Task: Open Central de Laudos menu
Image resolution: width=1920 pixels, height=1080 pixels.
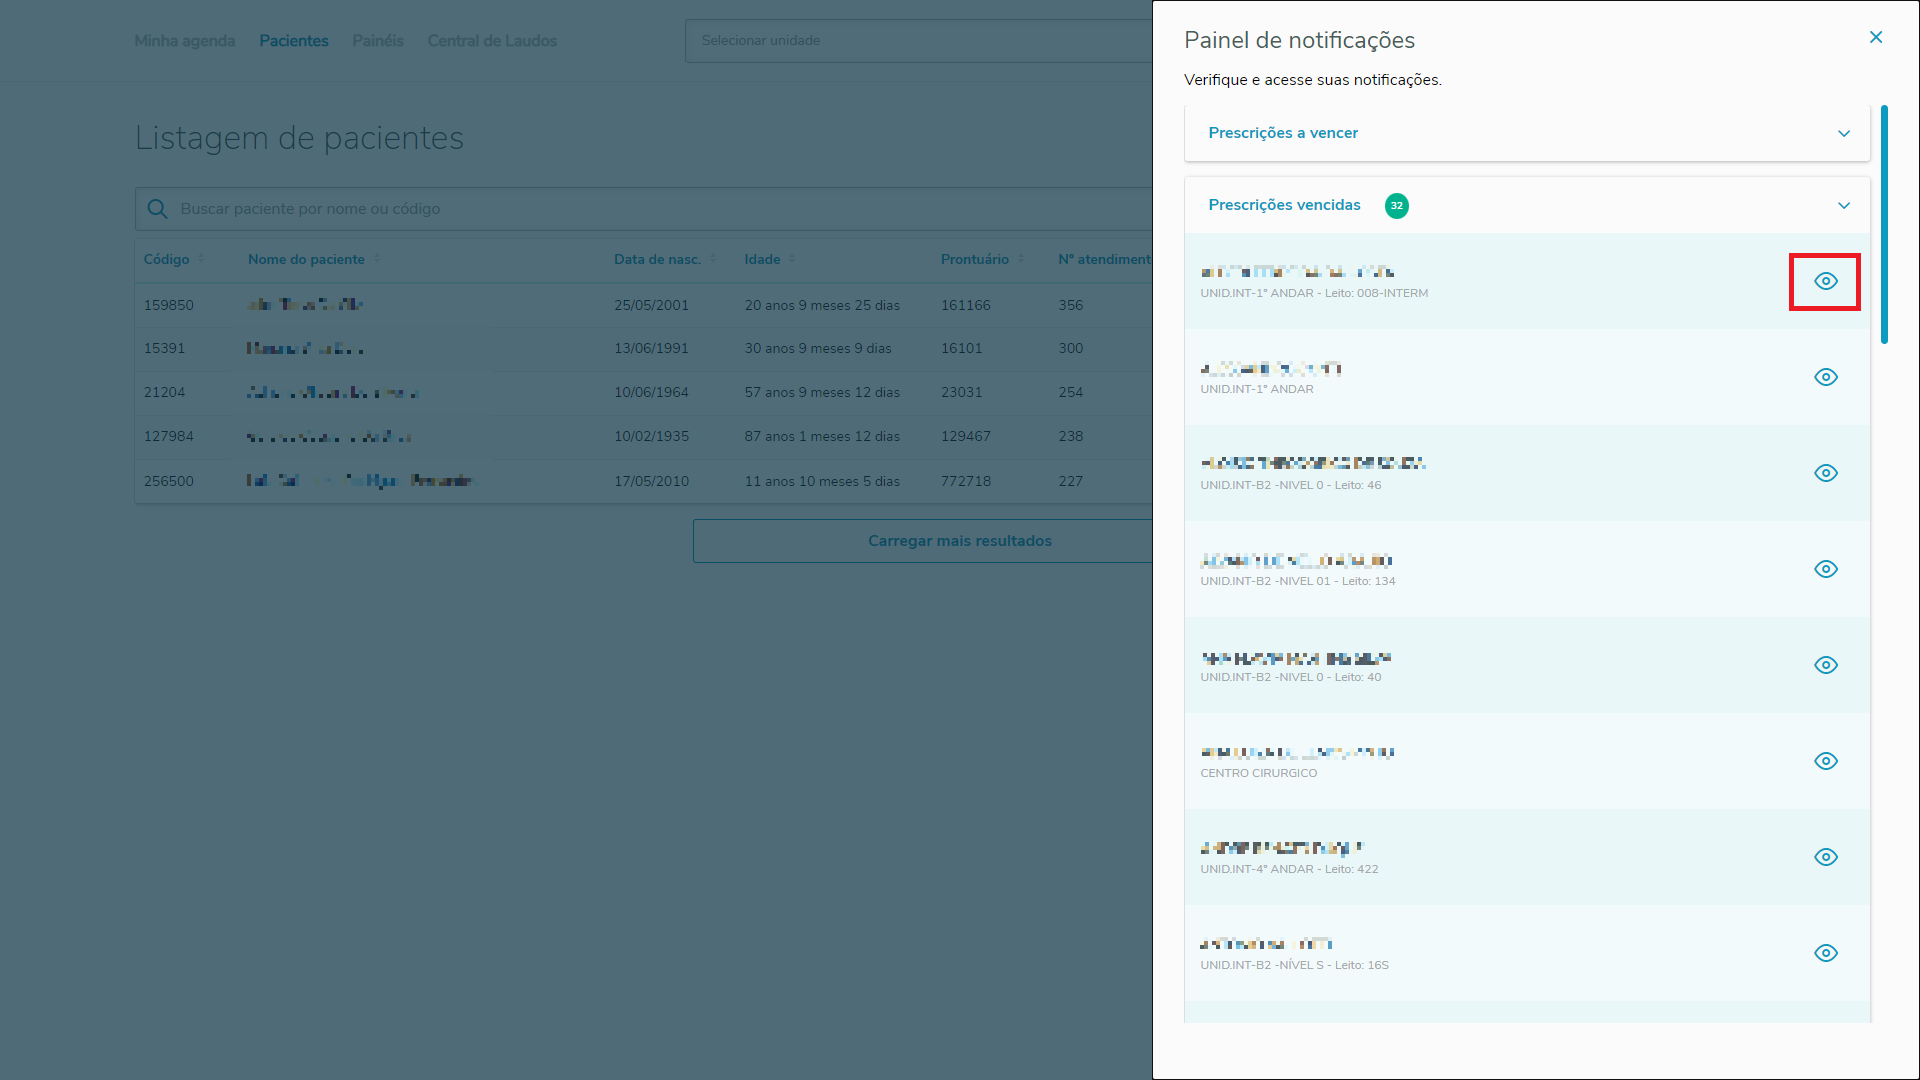Action: pos(492,41)
